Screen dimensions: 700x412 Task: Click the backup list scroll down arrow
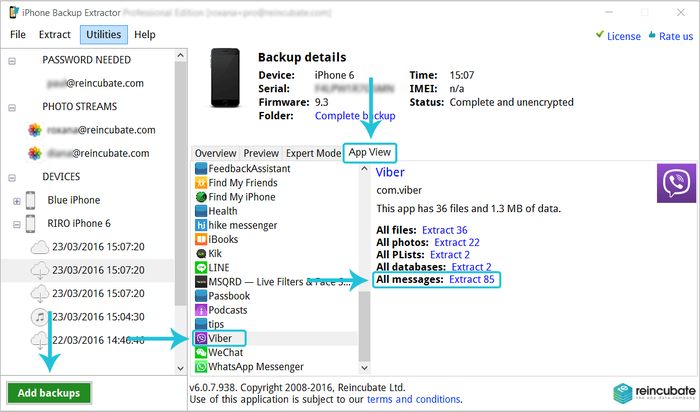(x=180, y=368)
